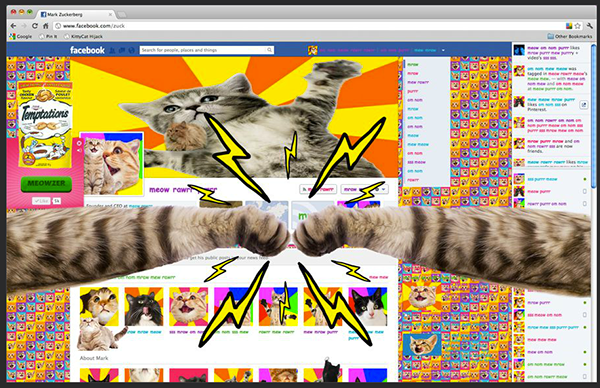Screen dimensions: 600x388
Task: Reload the page with the refresh icon
Action: [35, 26]
